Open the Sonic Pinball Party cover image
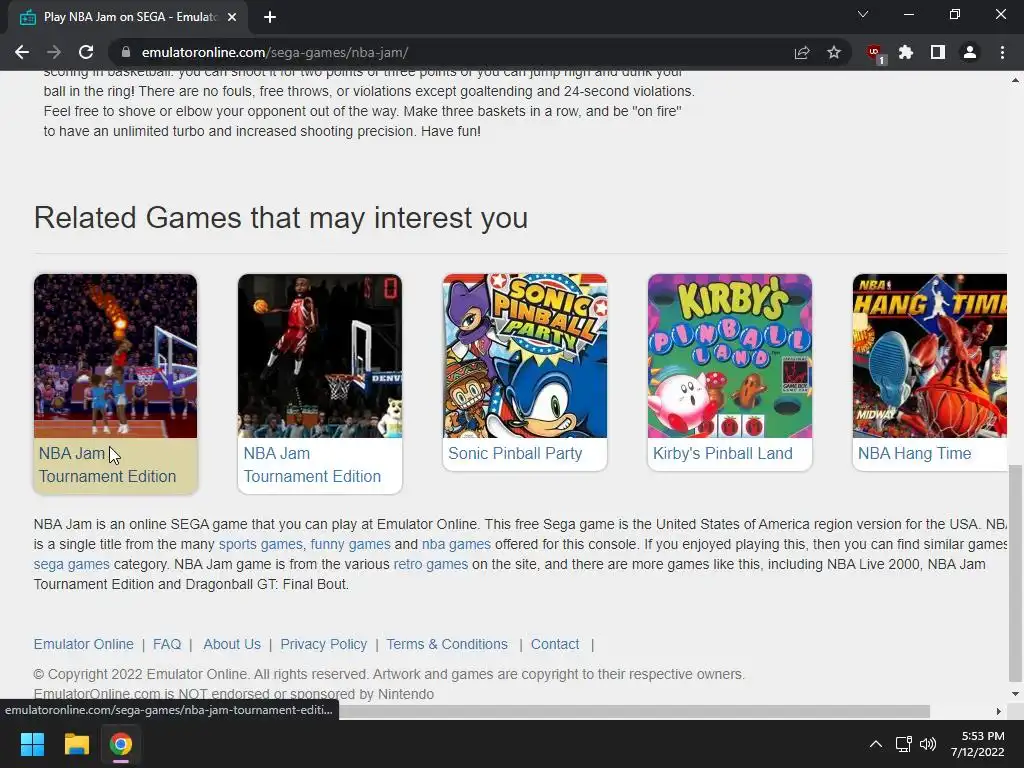Image resolution: width=1024 pixels, height=768 pixels. (x=525, y=356)
